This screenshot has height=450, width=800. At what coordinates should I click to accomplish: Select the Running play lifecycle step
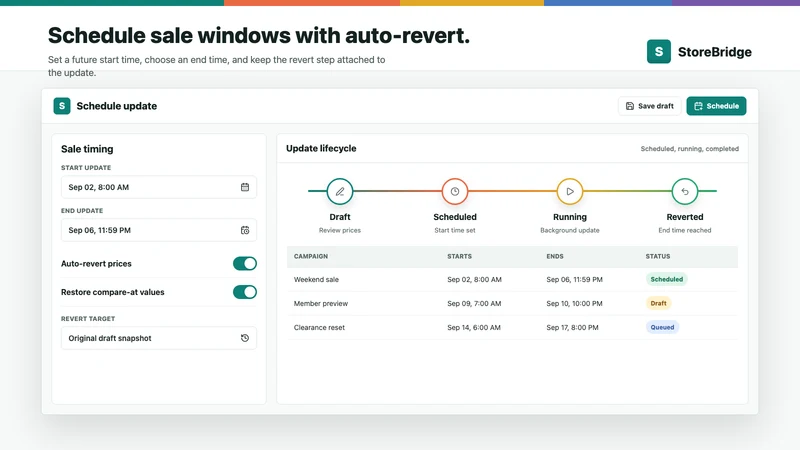[x=570, y=191]
